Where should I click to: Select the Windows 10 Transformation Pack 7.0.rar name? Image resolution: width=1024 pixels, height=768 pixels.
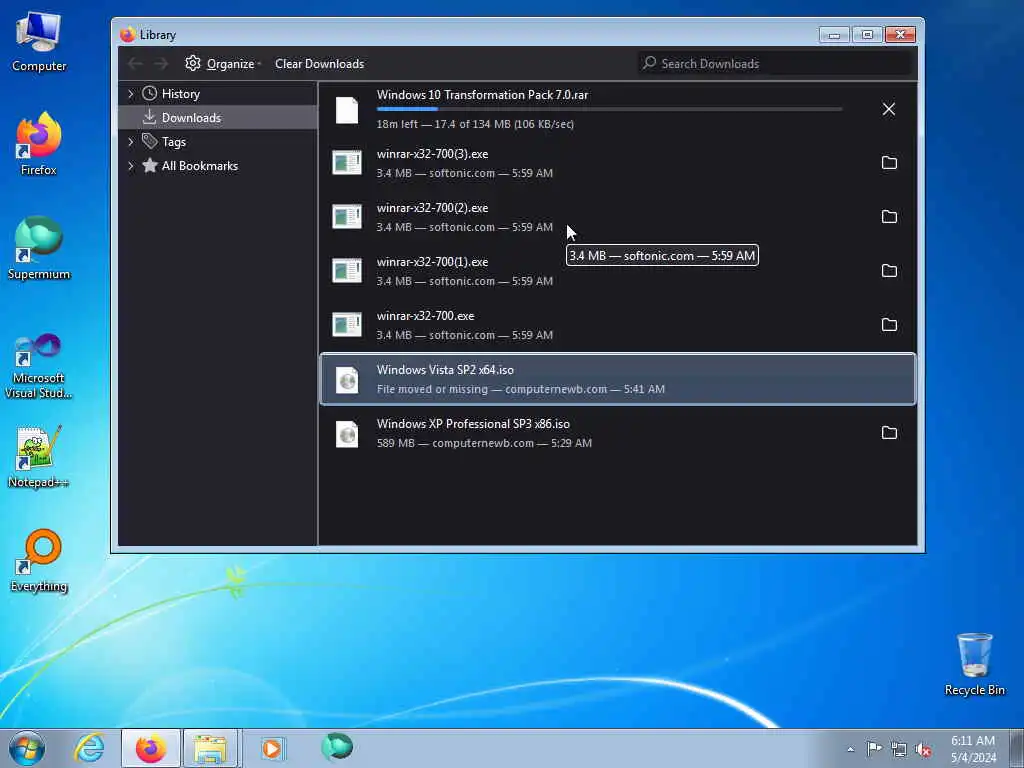click(483, 95)
